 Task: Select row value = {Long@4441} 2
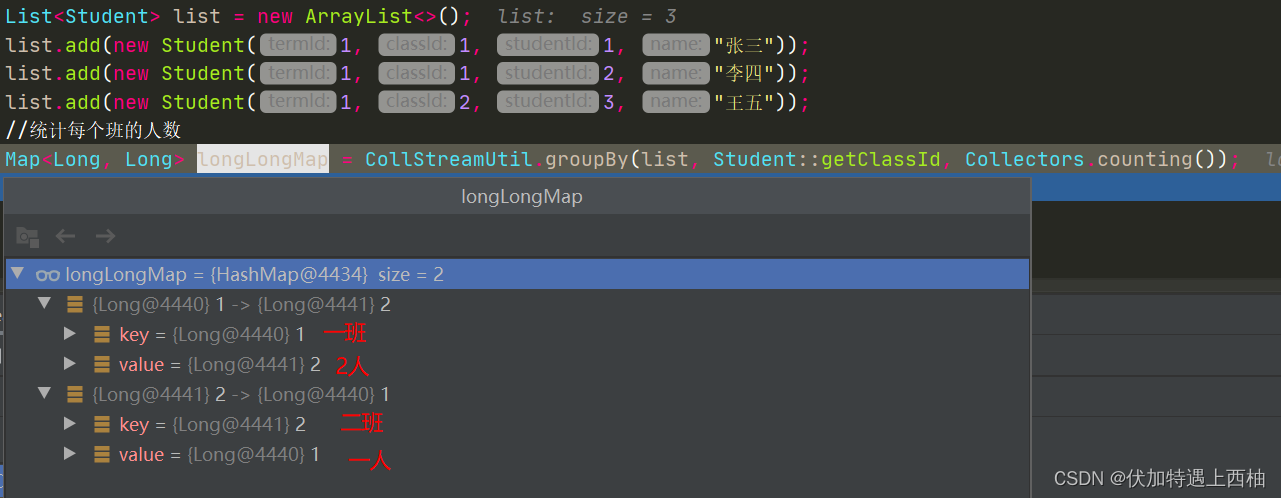coord(517,364)
